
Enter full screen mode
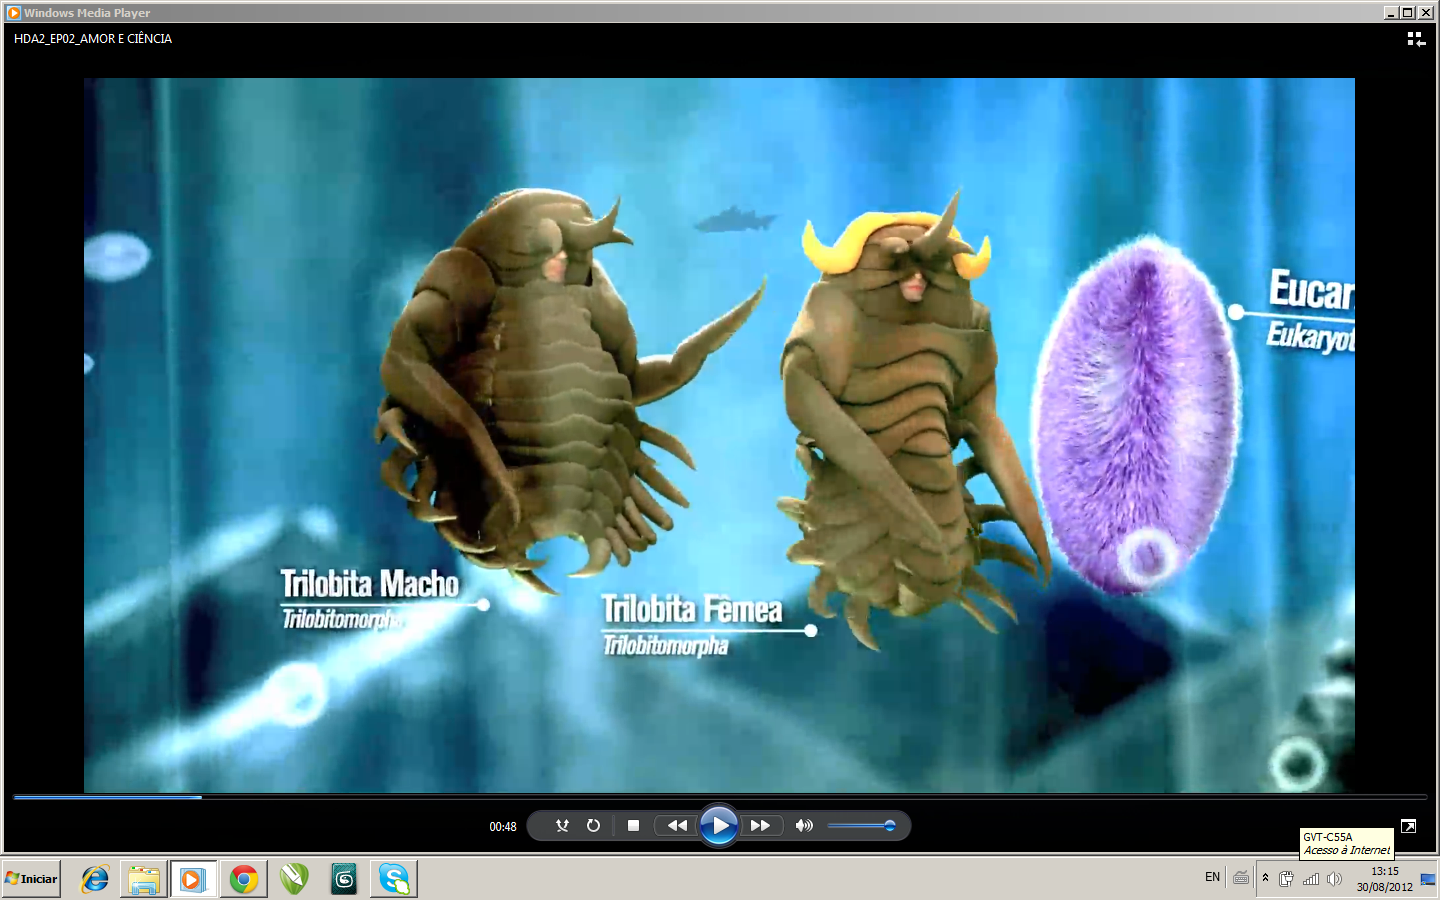[1408, 826]
